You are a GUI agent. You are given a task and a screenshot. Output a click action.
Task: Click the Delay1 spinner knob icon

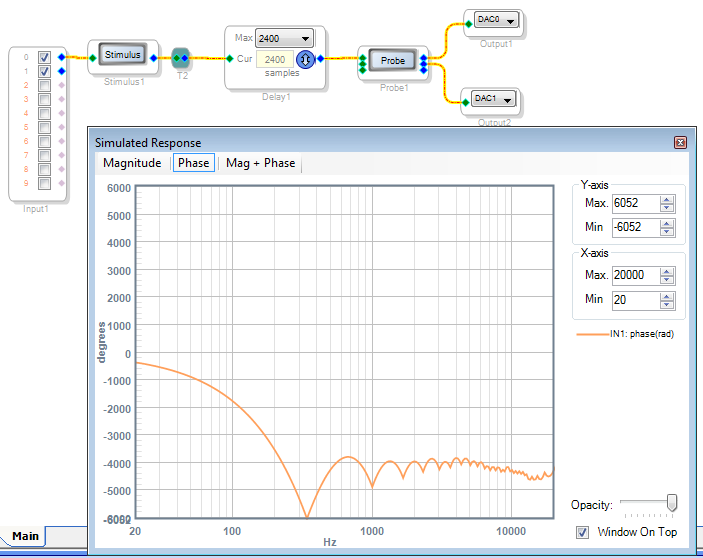tap(306, 59)
